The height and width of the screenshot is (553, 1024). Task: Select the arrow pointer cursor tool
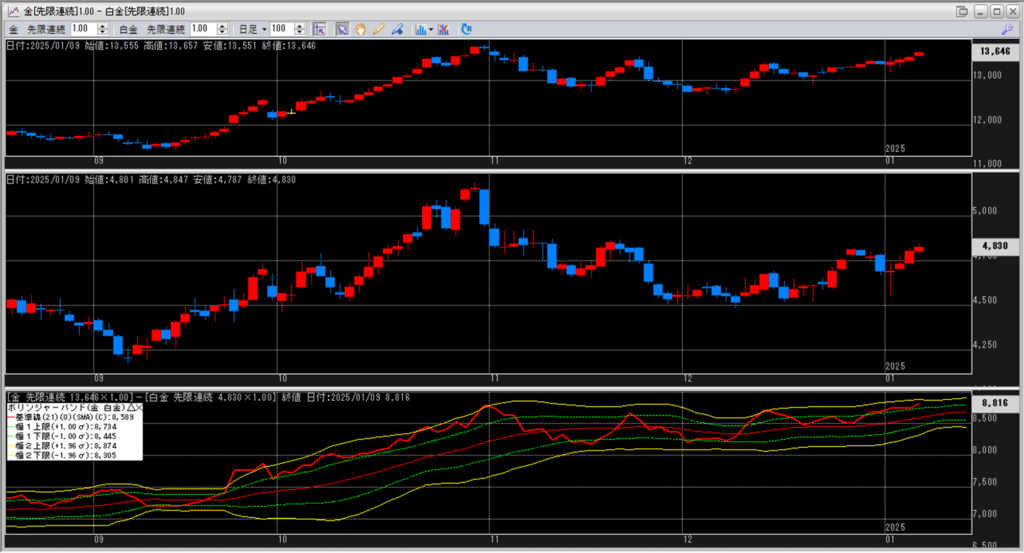(x=342, y=29)
